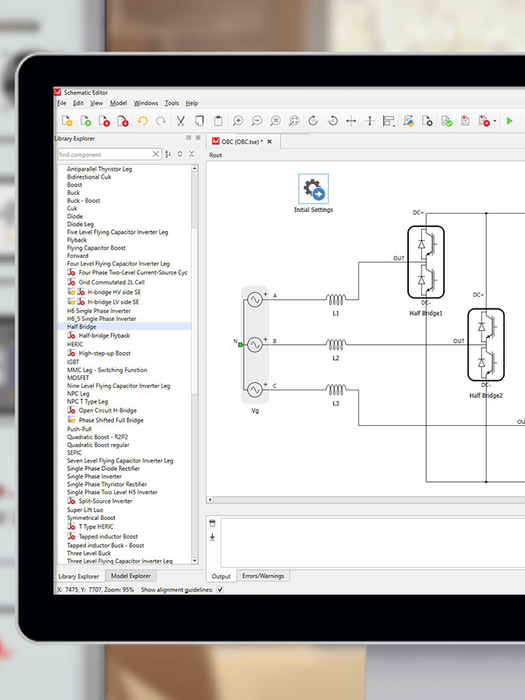
Task: Open the compile-and-load dropdown arrow
Action: pyautogui.click(x=495, y=121)
